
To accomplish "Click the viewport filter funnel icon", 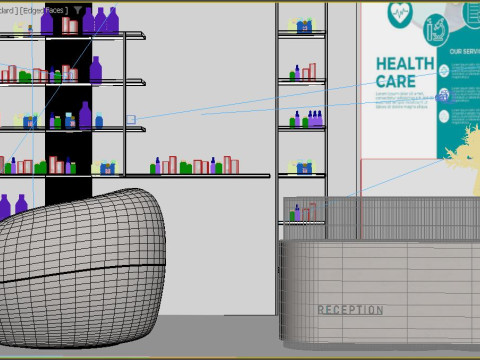I will coord(77,10).
